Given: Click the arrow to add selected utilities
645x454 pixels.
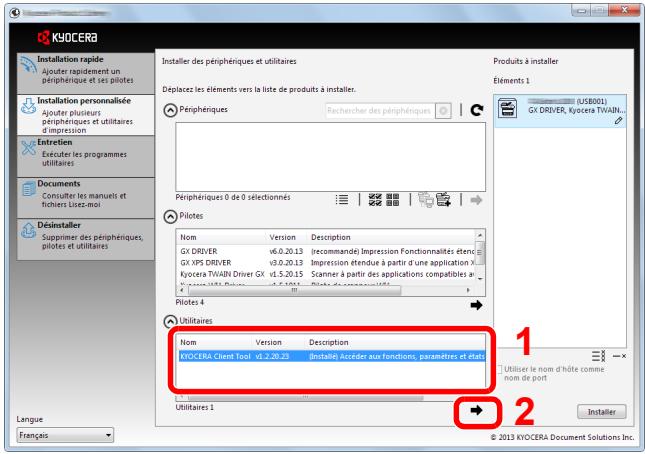Looking at the screenshot, I should [476, 410].
